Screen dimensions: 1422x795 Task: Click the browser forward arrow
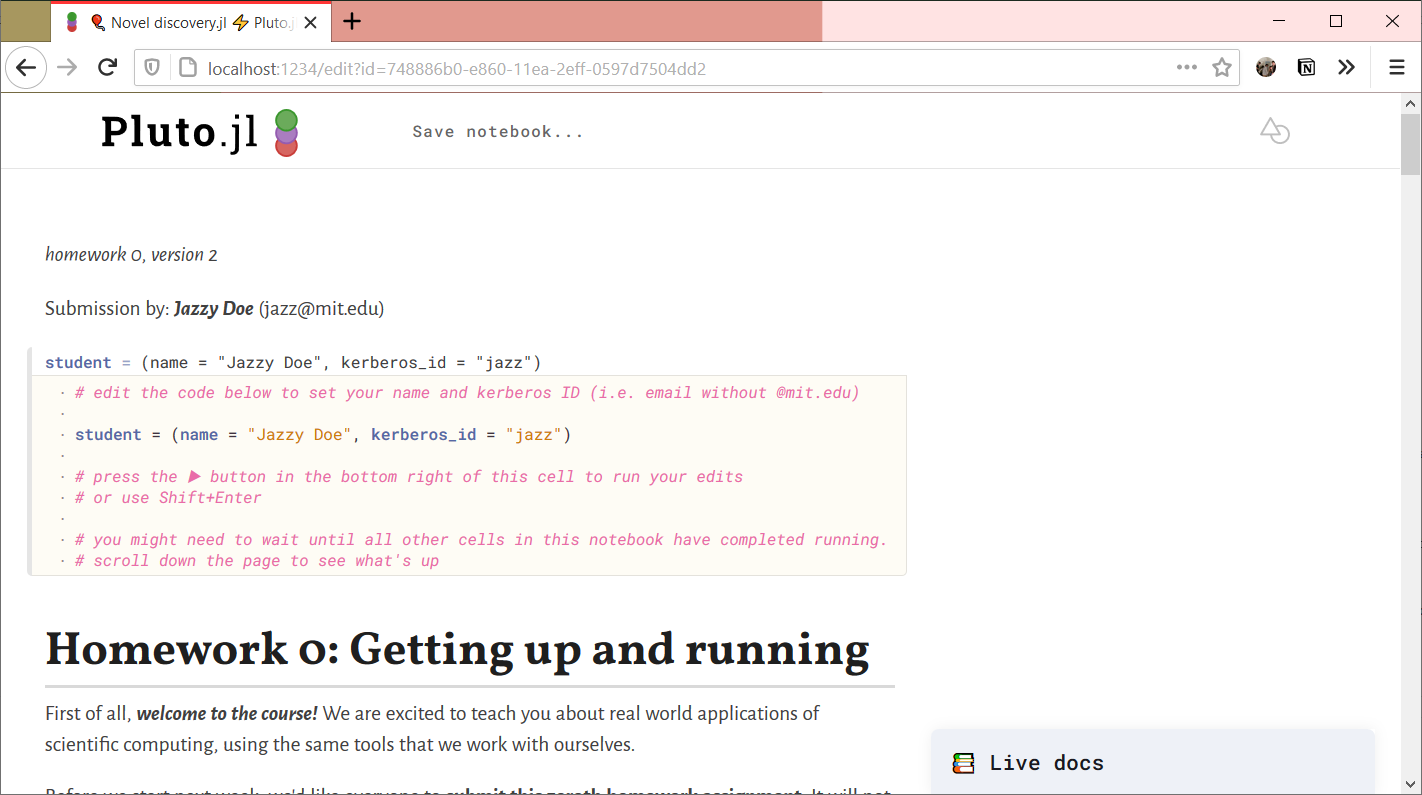point(67,68)
